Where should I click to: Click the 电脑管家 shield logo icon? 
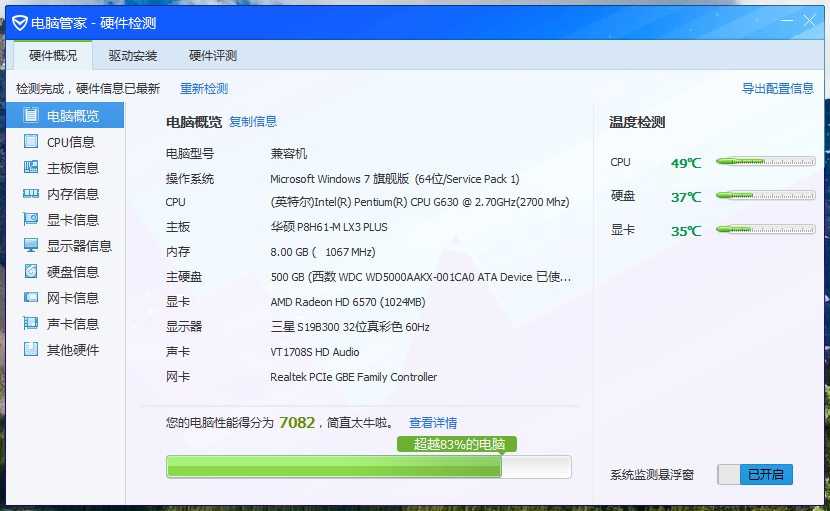tap(20, 23)
